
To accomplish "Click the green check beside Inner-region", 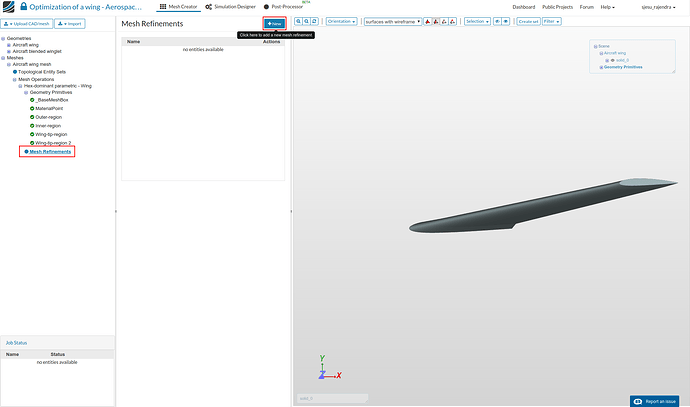I will (32, 126).
